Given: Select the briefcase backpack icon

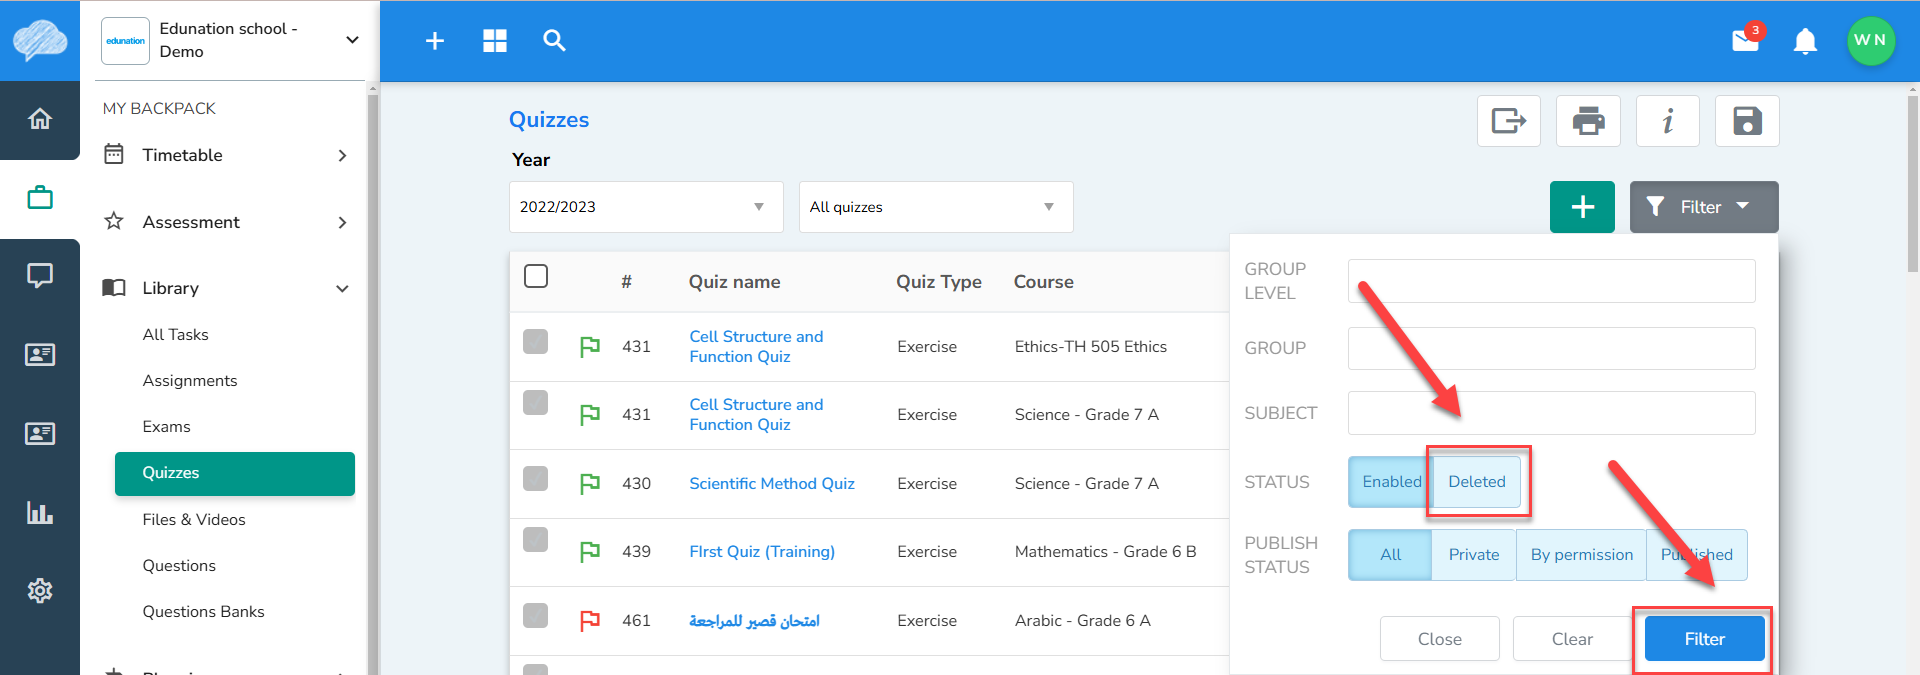Looking at the screenshot, I should point(40,197).
